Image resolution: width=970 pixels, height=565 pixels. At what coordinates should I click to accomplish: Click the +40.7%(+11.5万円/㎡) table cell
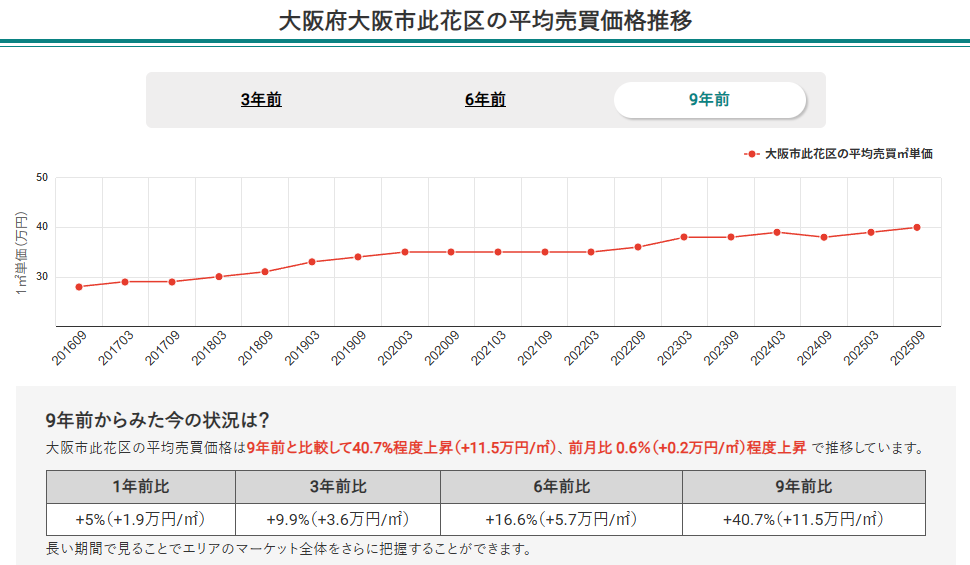(803, 520)
